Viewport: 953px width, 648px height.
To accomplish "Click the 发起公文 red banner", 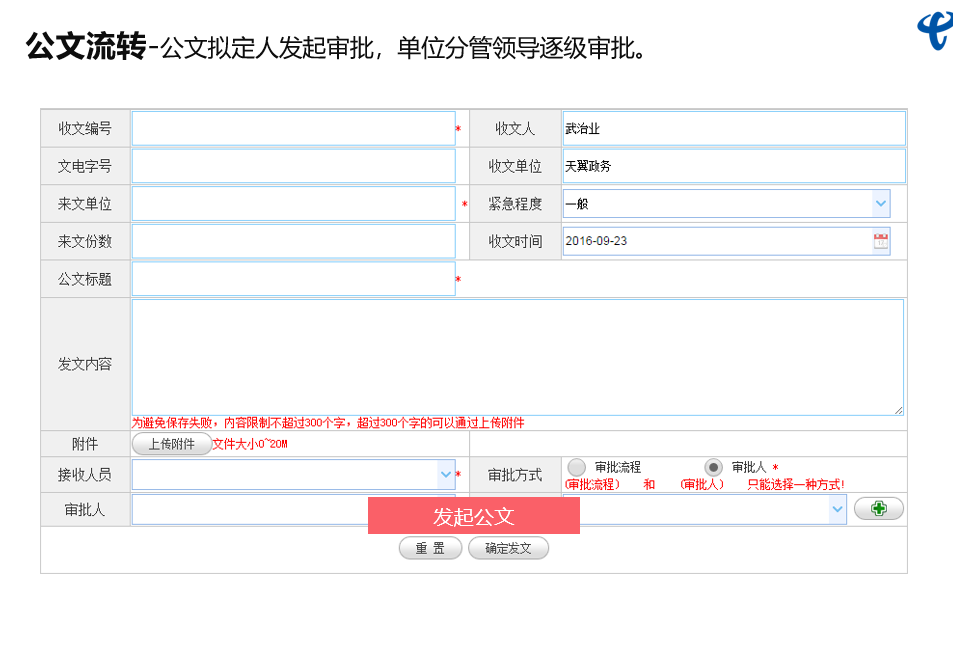I will click(473, 516).
